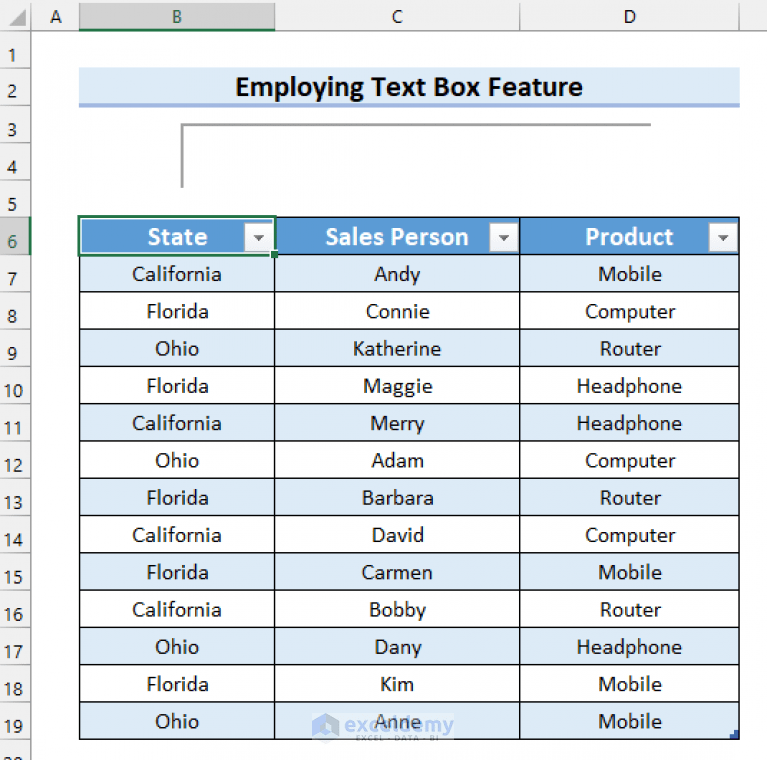Image resolution: width=767 pixels, height=760 pixels.
Task: Select cell with Connie
Action: [397, 311]
